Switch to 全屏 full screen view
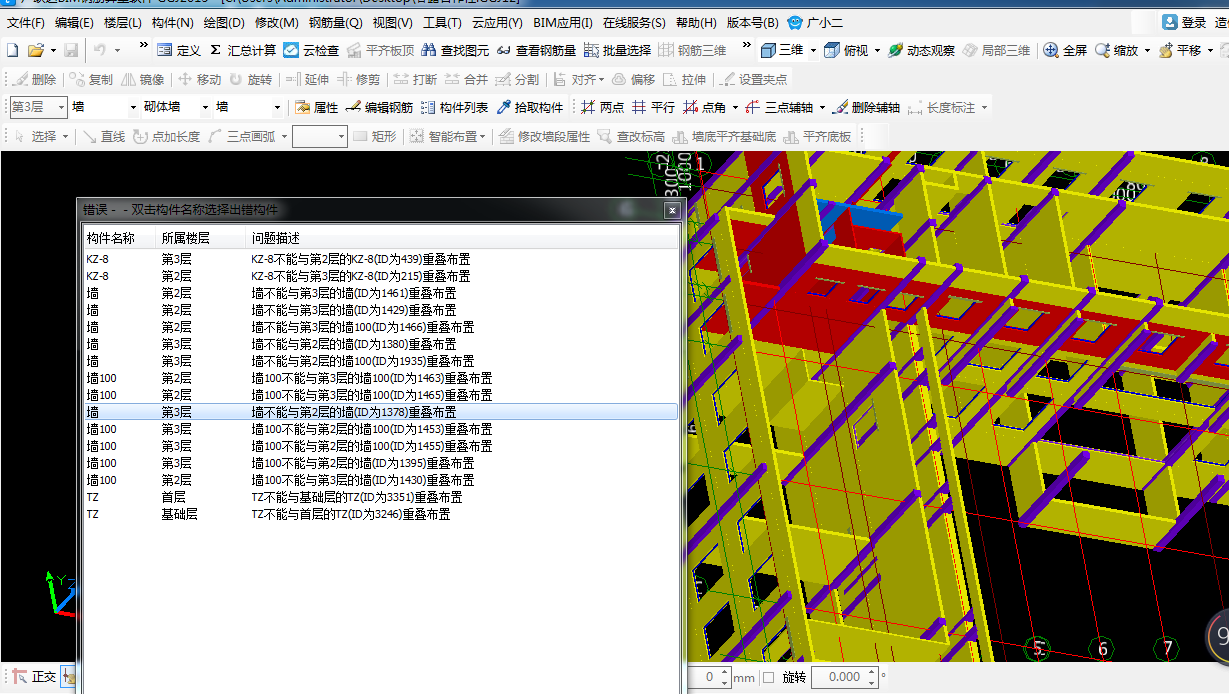The width and height of the screenshot is (1229, 694). click(x=1065, y=50)
